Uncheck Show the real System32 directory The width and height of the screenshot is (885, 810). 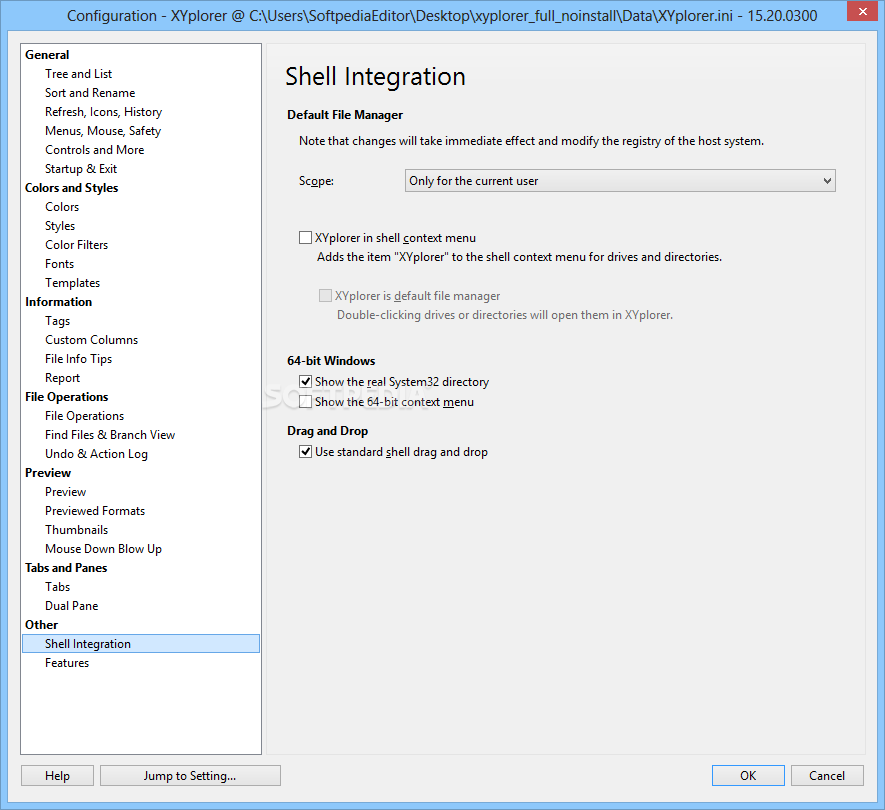305,382
